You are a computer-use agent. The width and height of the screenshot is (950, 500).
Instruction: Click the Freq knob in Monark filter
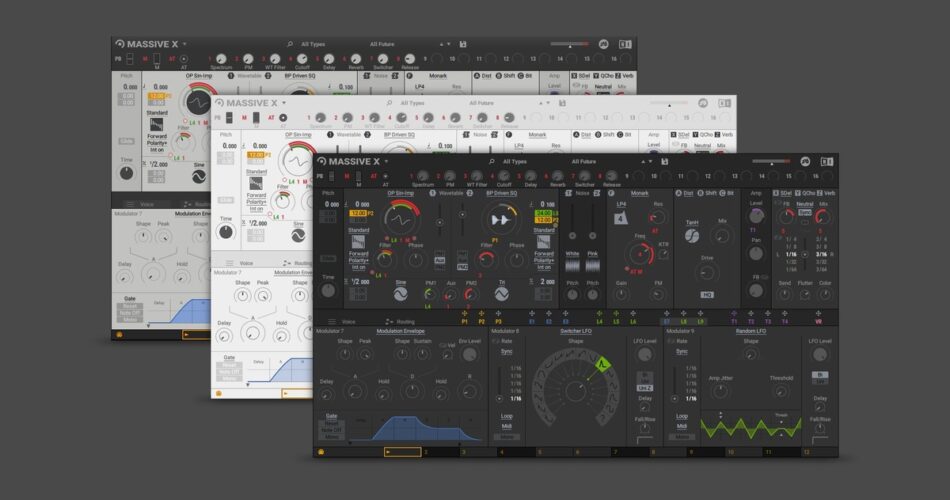tap(640, 254)
